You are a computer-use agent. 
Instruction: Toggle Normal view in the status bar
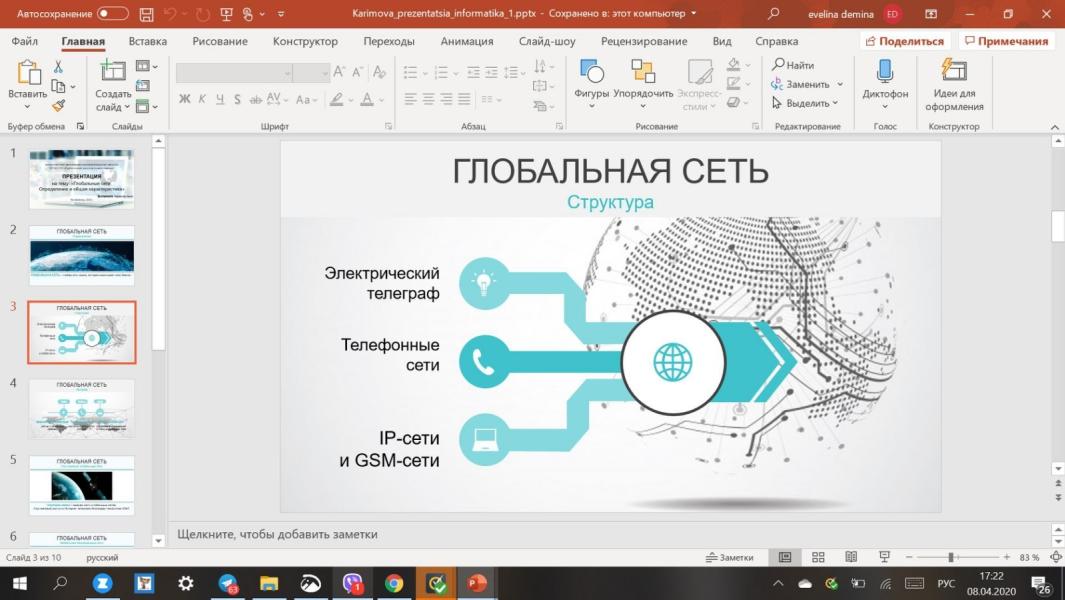[785, 557]
